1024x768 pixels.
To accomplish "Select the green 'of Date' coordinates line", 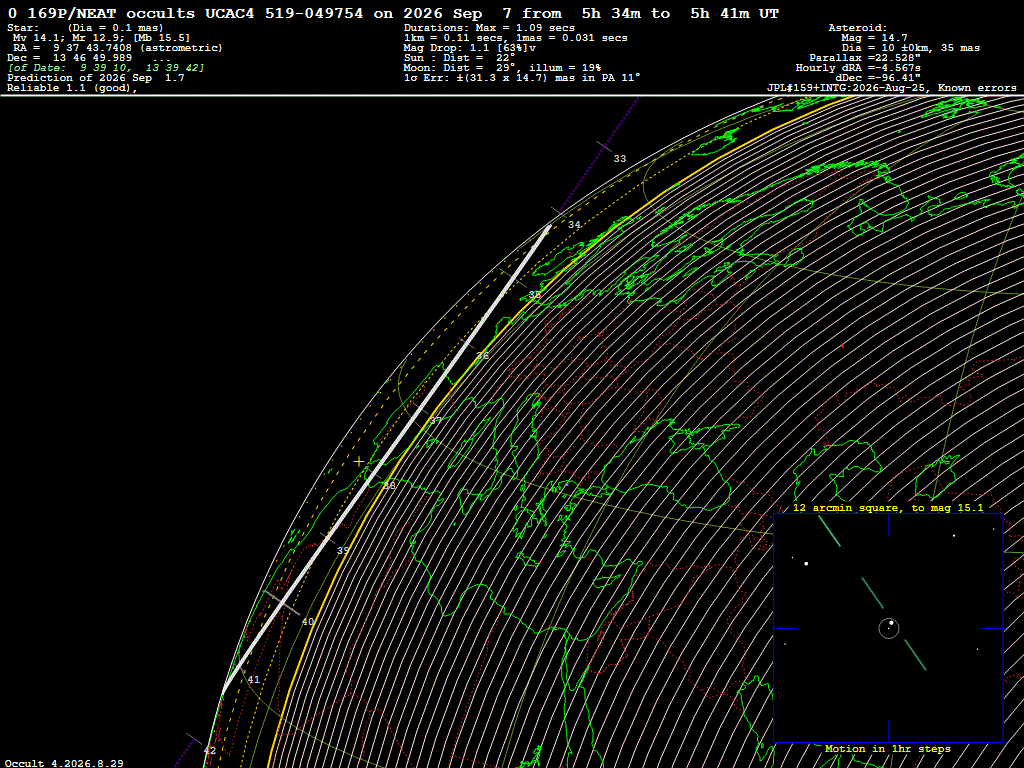I will (x=106, y=68).
